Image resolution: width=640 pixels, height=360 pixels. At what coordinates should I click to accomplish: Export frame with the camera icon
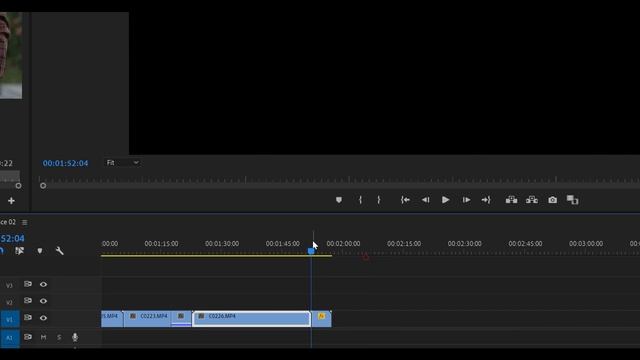click(552, 200)
